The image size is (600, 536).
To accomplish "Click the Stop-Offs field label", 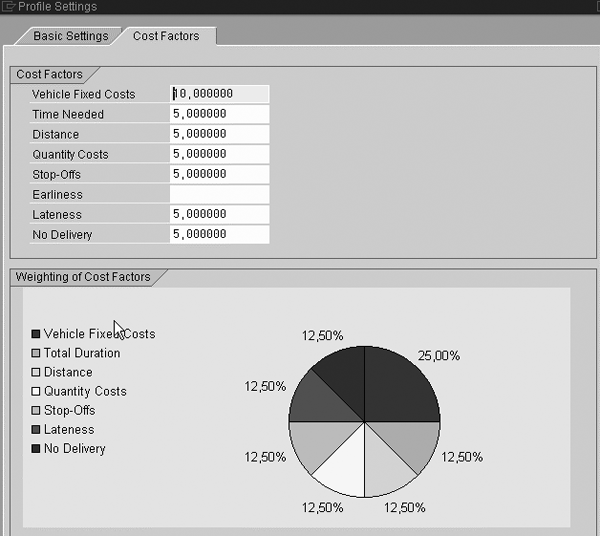I will [56, 174].
